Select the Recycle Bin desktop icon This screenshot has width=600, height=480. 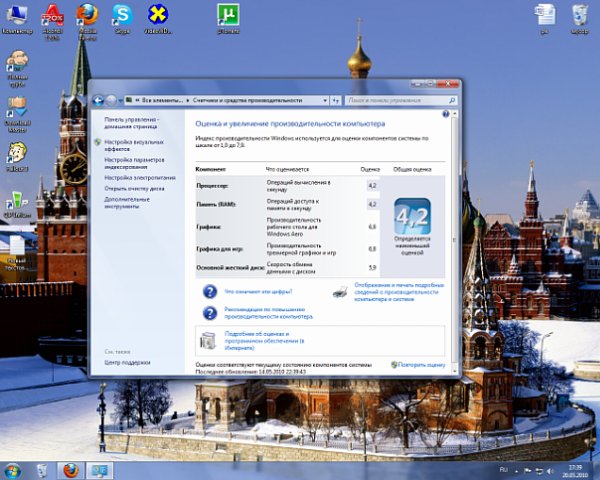click(x=580, y=19)
